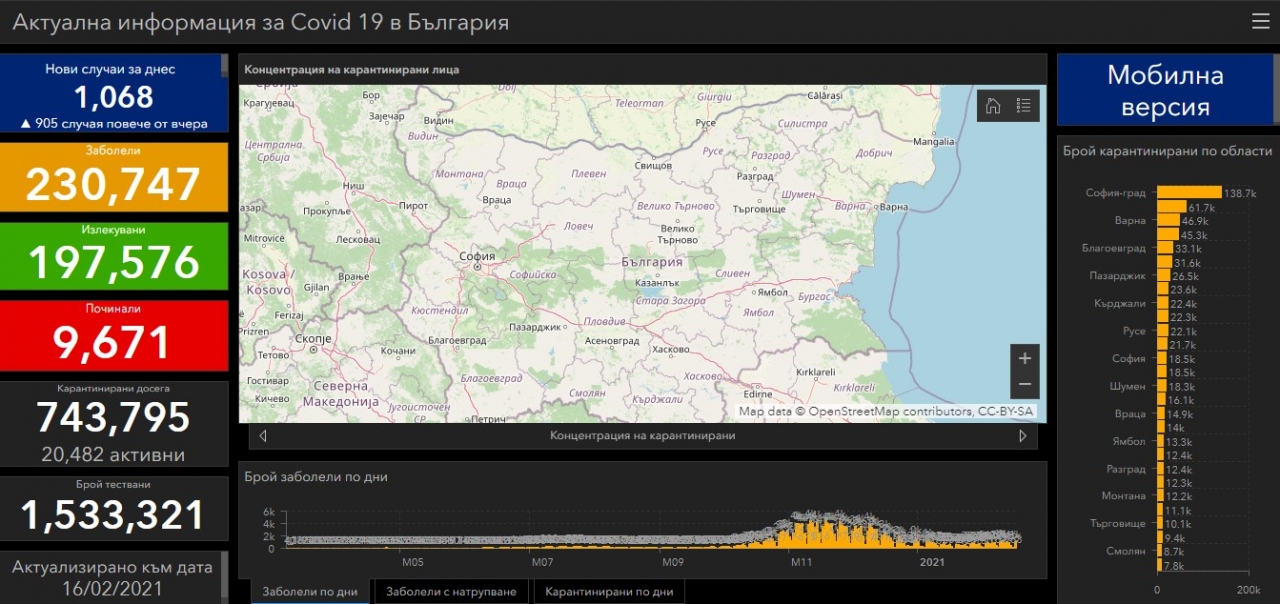The width and height of the screenshot is (1280, 604).
Task: Select the orange 'Заболели' 230,747 tile
Action: (x=114, y=177)
